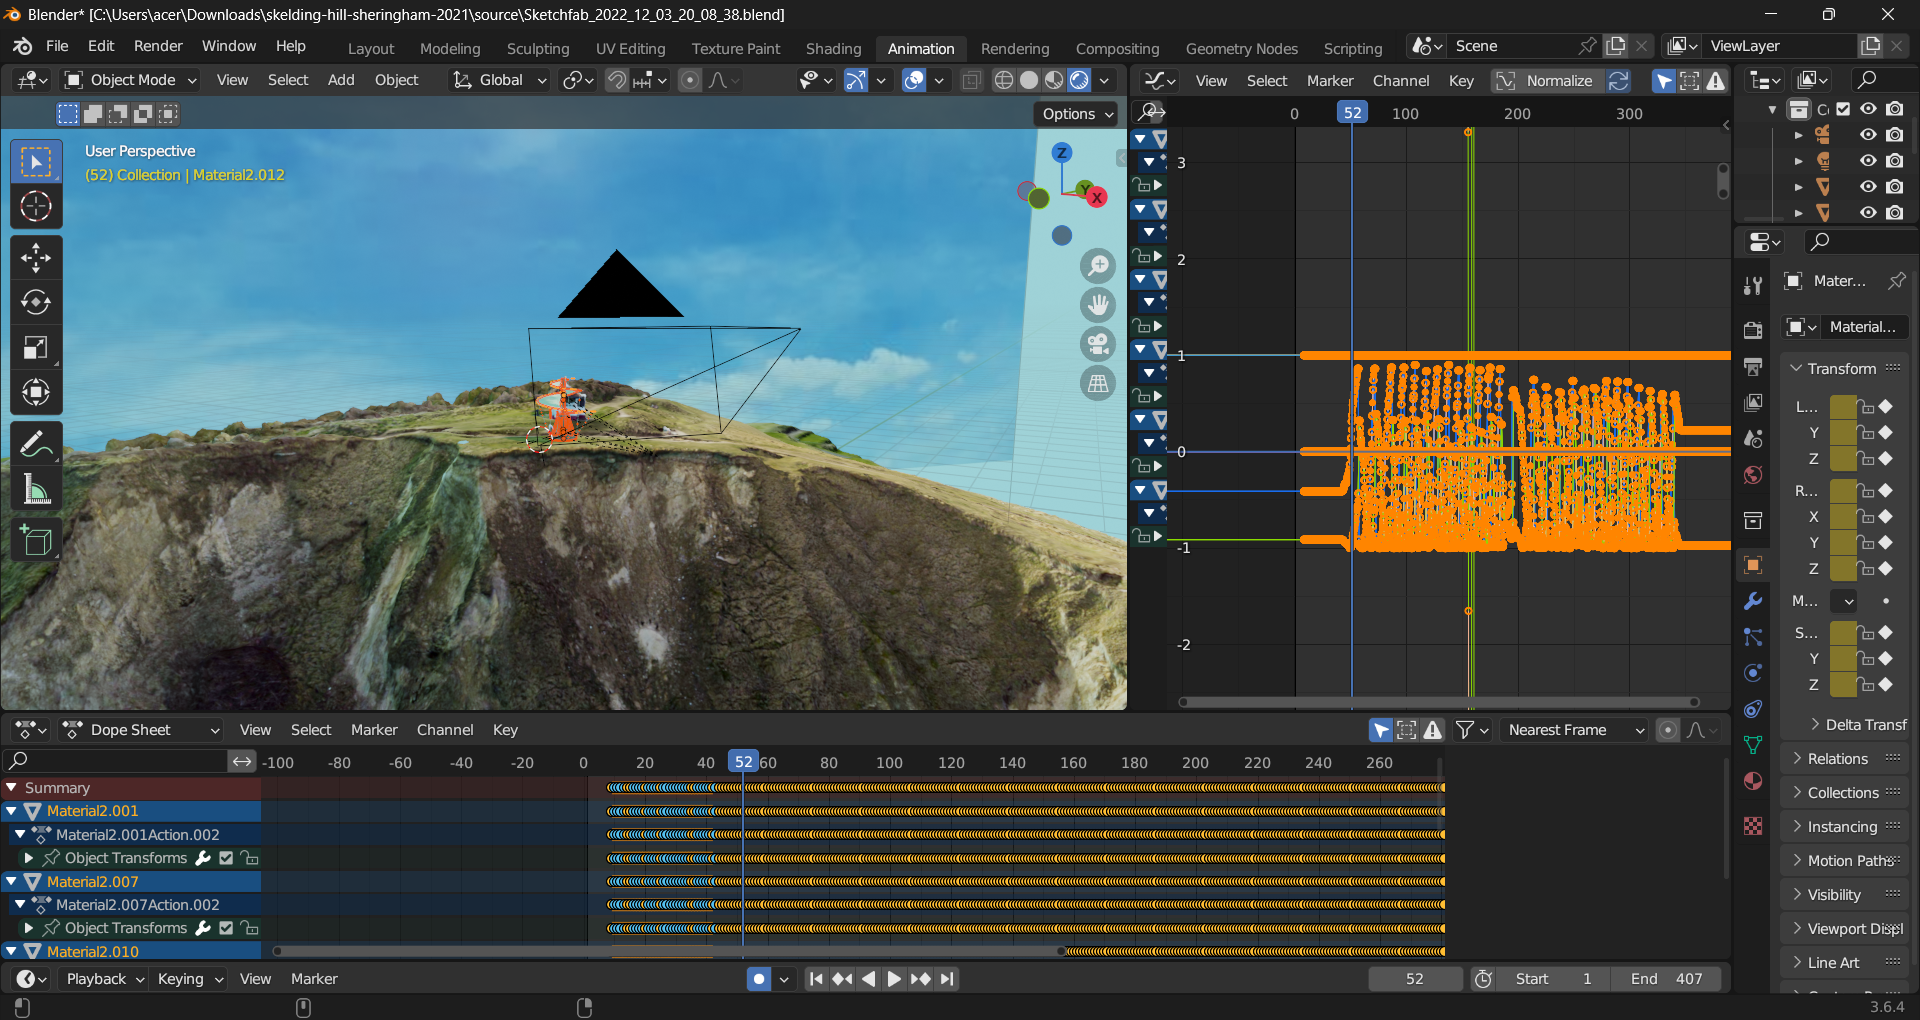
Task: Activate the 3D Cursor tool
Action: 36,206
